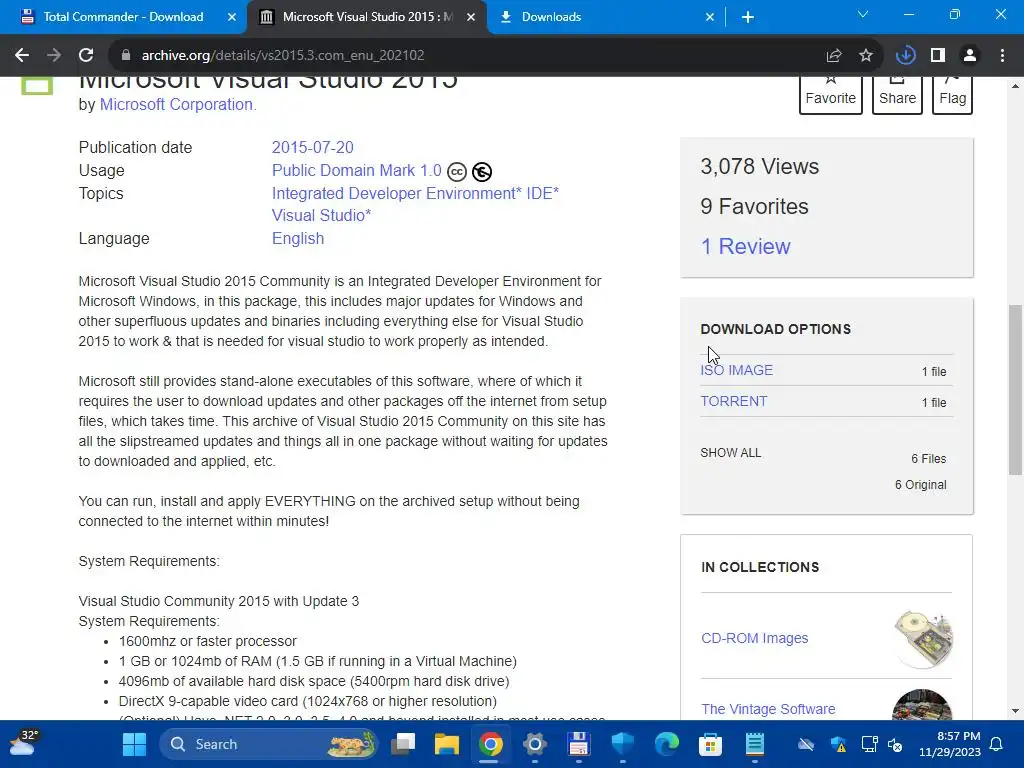
Task: Click the scrollbar down arrow
Action: [1015, 711]
